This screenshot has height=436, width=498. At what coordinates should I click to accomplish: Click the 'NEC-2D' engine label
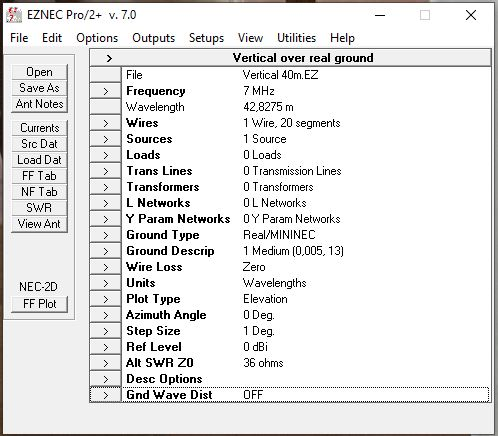tap(38, 287)
